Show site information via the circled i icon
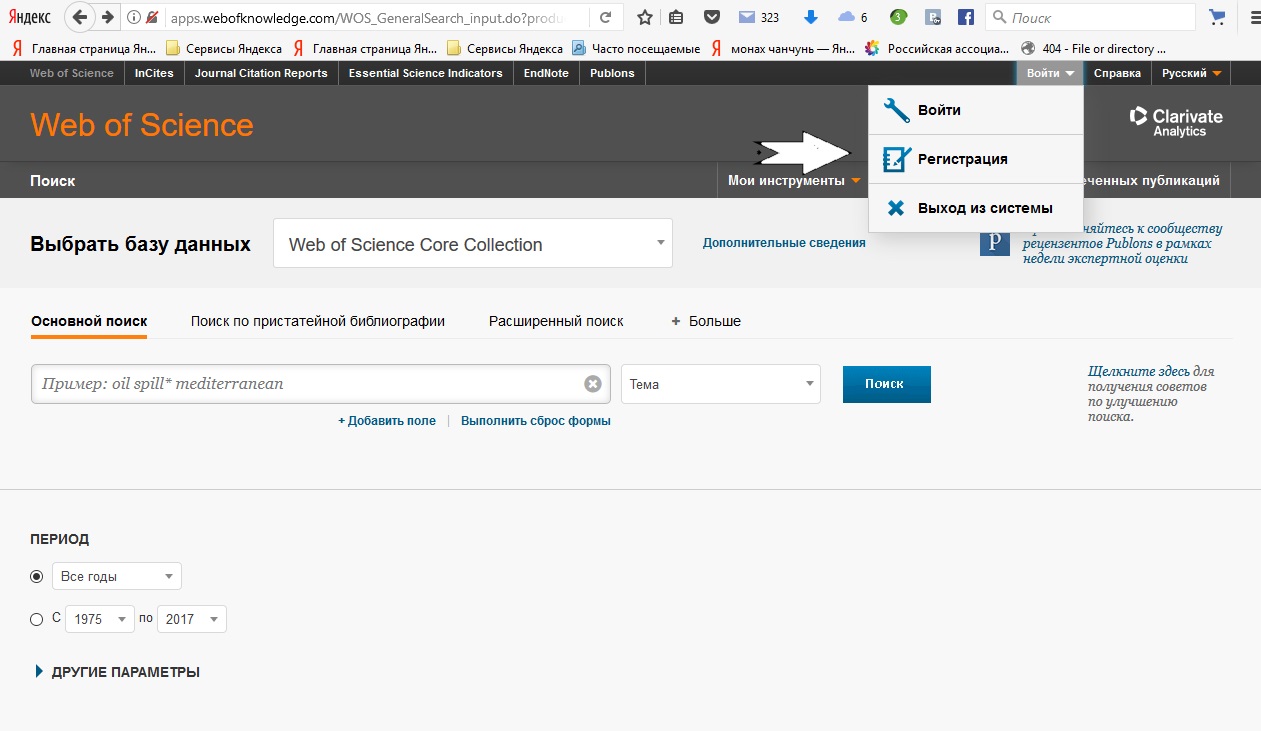Screen dimensions: 1261x731 134,17
